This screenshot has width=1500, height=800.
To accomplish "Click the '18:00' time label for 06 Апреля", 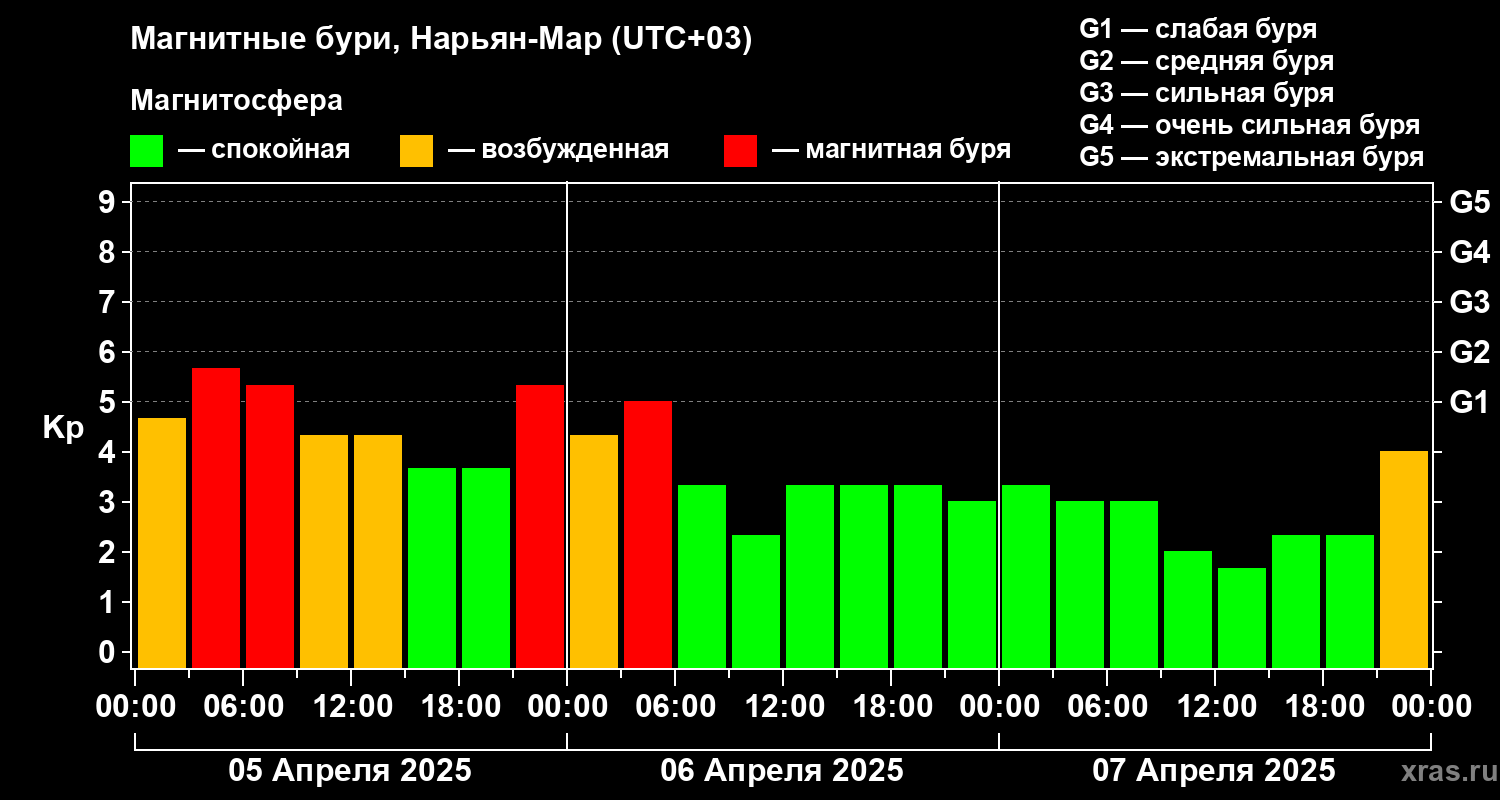I will tap(891, 707).
